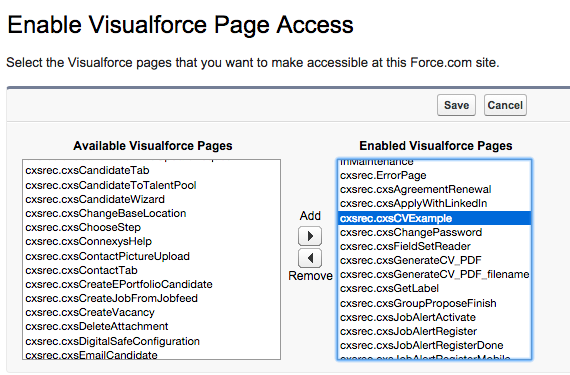570x375 pixels.
Task: Choose cxsrec.cxsGenerateCV_PDF entry
Action: coord(434,261)
